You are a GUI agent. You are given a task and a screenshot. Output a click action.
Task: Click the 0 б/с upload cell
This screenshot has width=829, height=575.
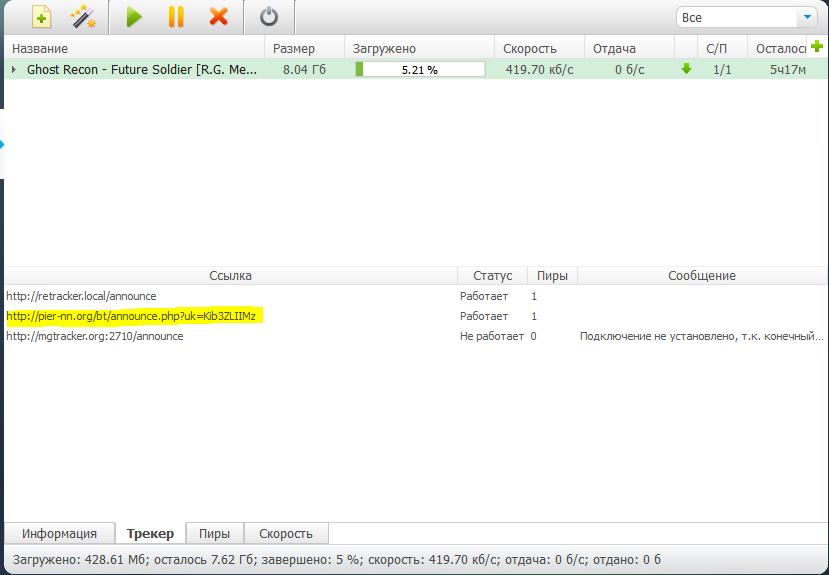coord(630,69)
